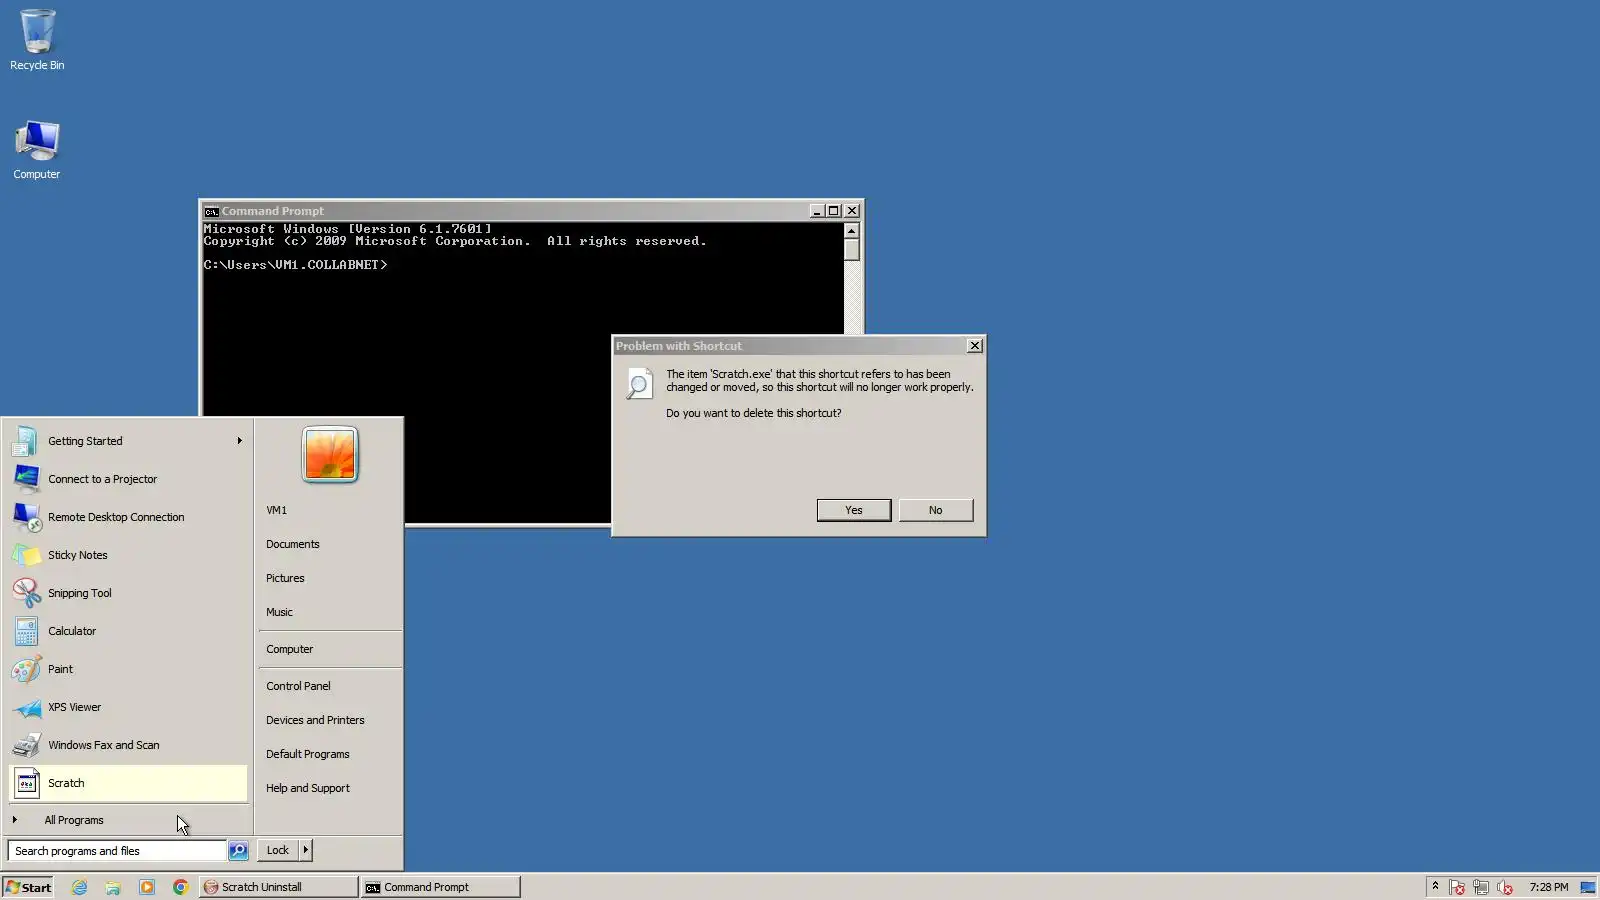
Task: Click the Show desktop button in the tray
Action: [x=1588, y=887]
